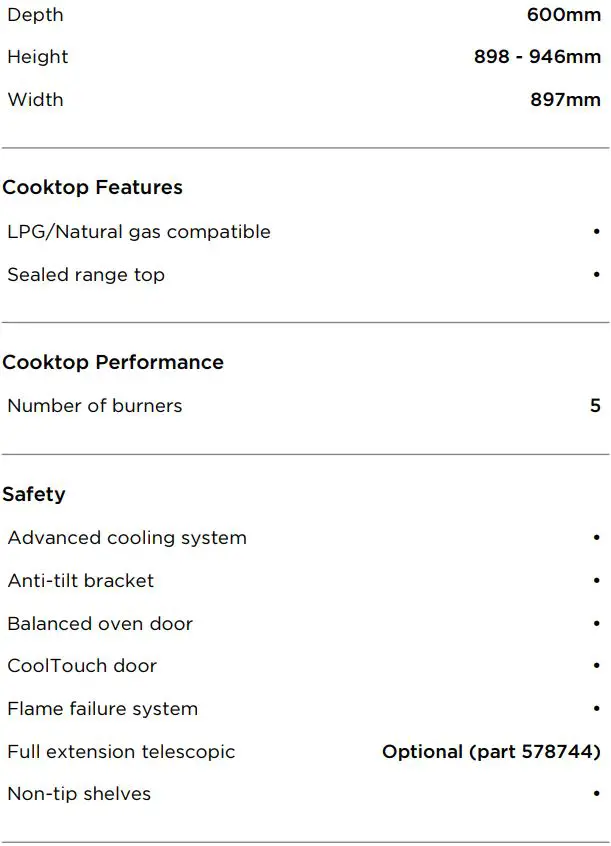Select the burner count value 5
611x846 pixels.
click(x=595, y=406)
